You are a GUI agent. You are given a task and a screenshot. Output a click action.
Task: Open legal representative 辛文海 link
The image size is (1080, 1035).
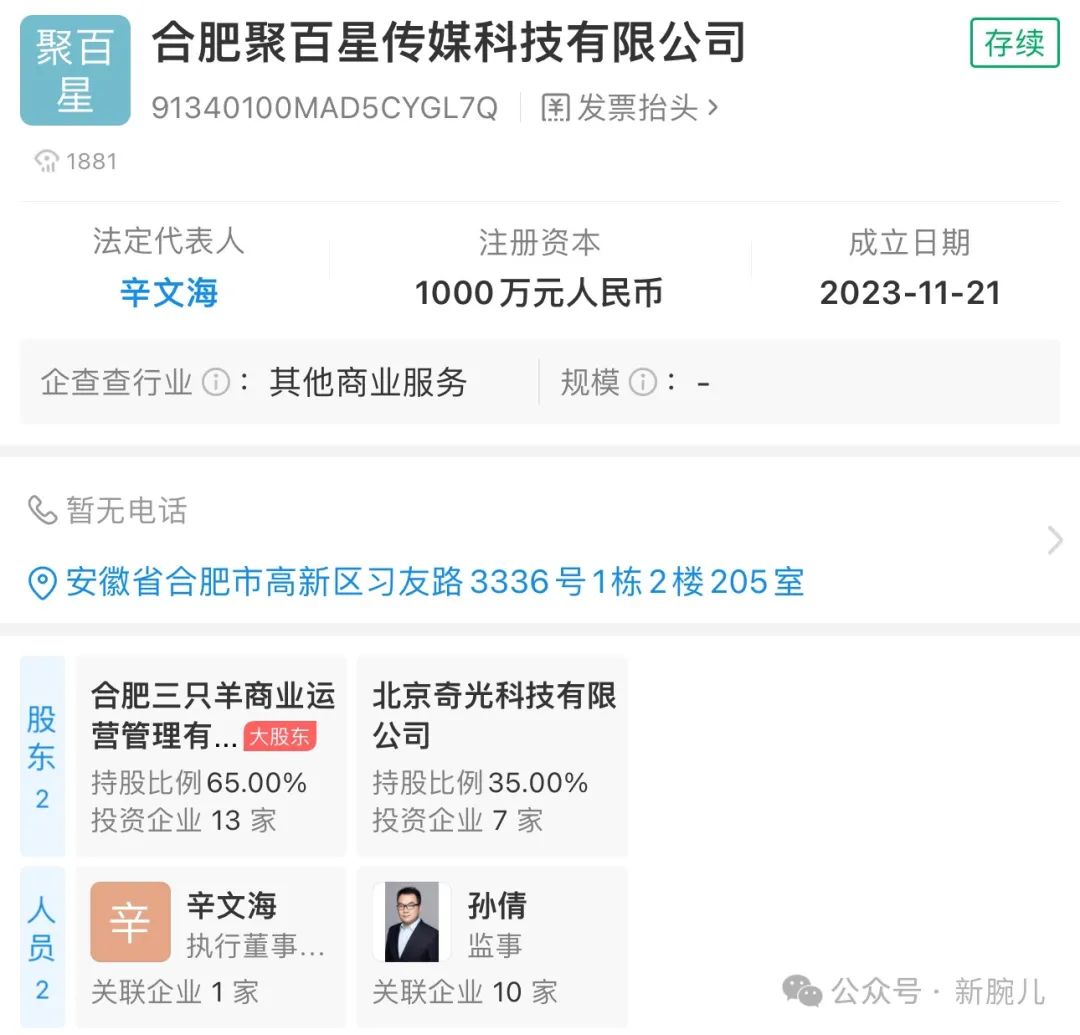(x=168, y=293)
